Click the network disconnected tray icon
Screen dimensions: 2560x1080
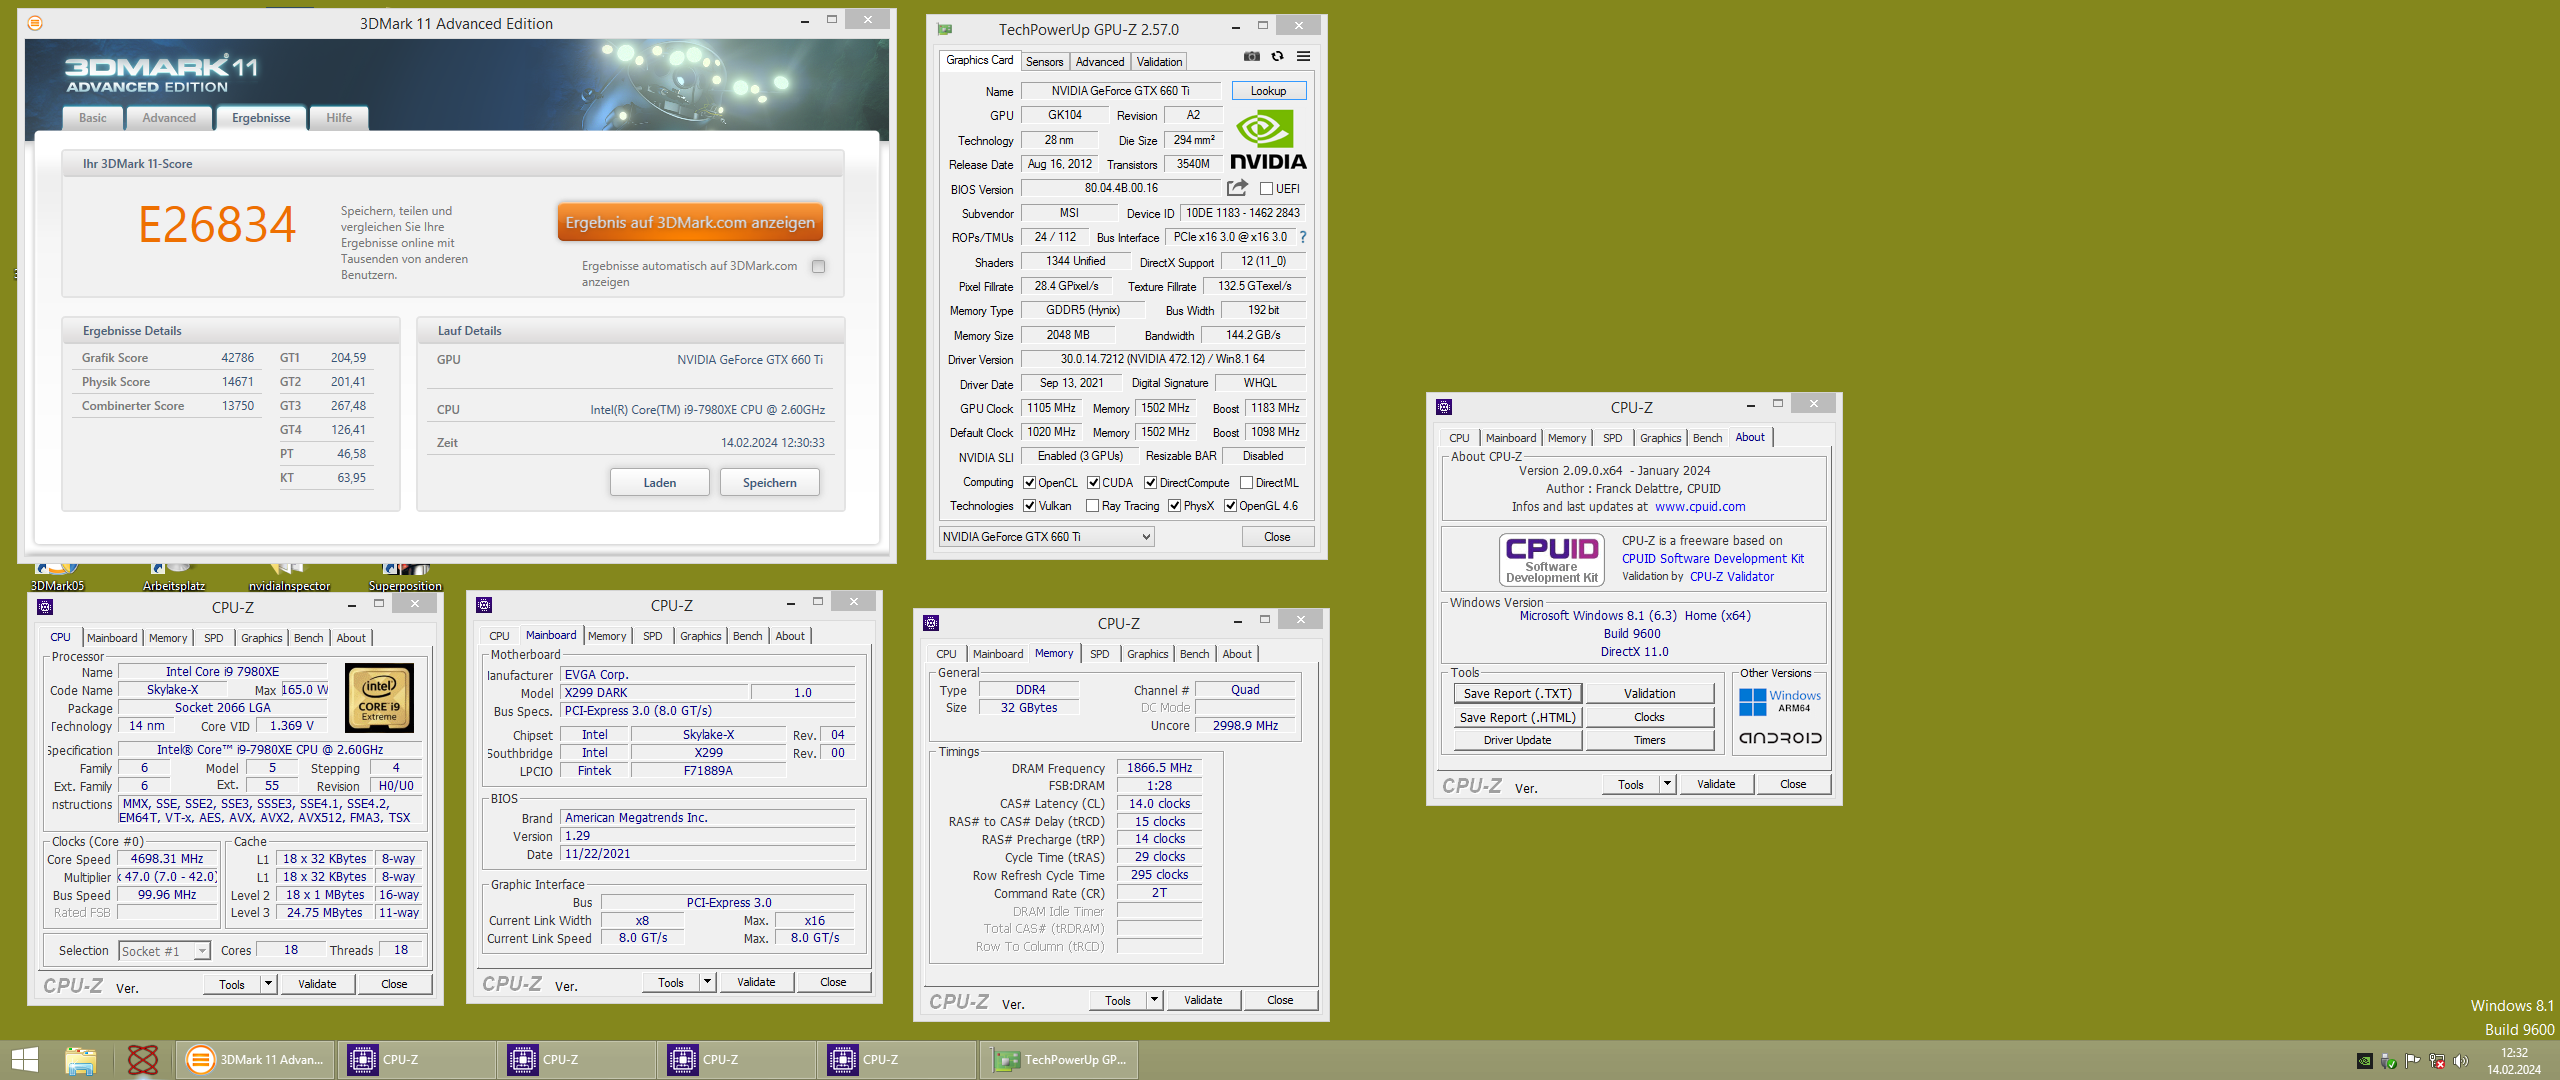coord(2437,1061)
